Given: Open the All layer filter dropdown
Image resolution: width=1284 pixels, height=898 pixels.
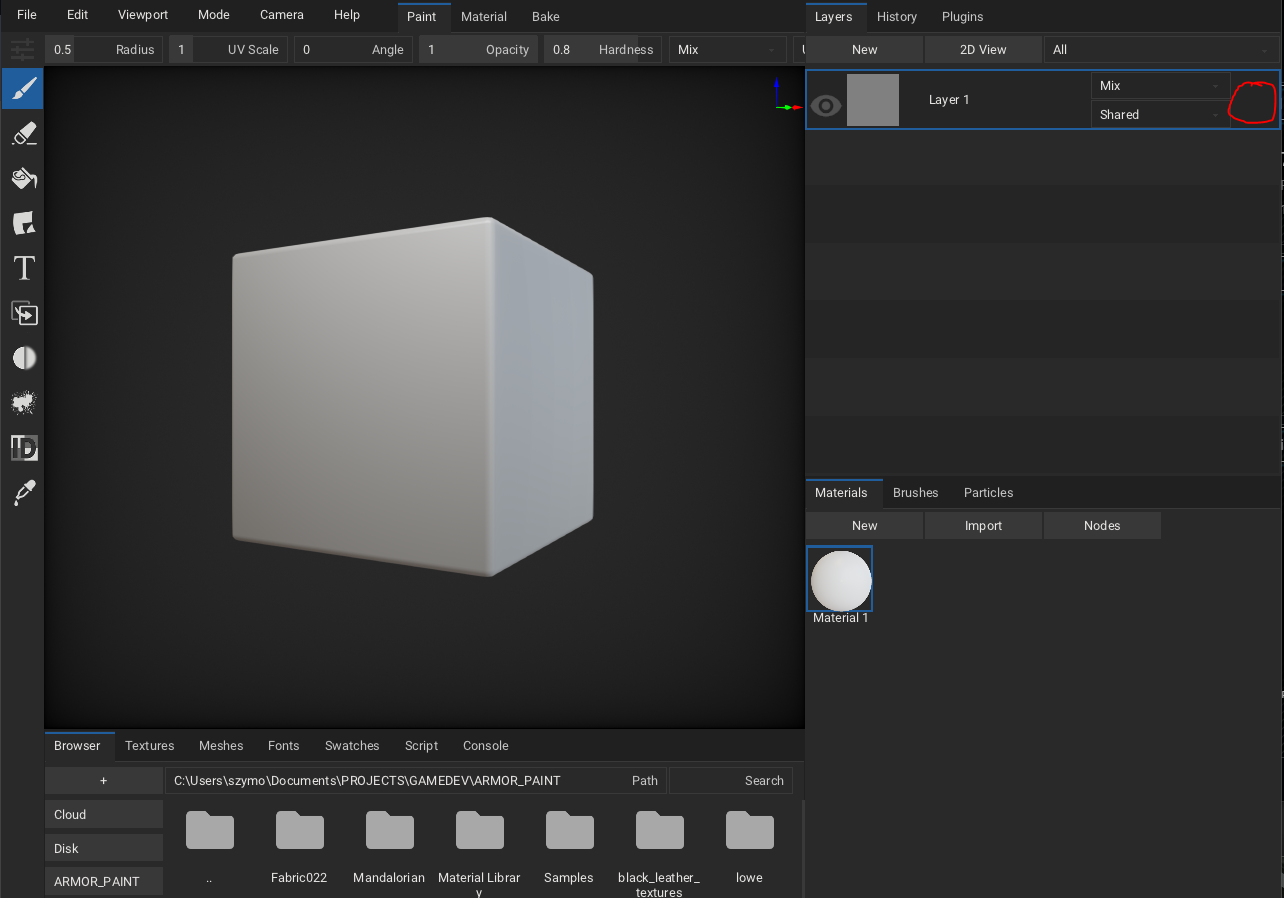Looking at the screenshot, I should pyautogui.click(x=1160, y=49).
